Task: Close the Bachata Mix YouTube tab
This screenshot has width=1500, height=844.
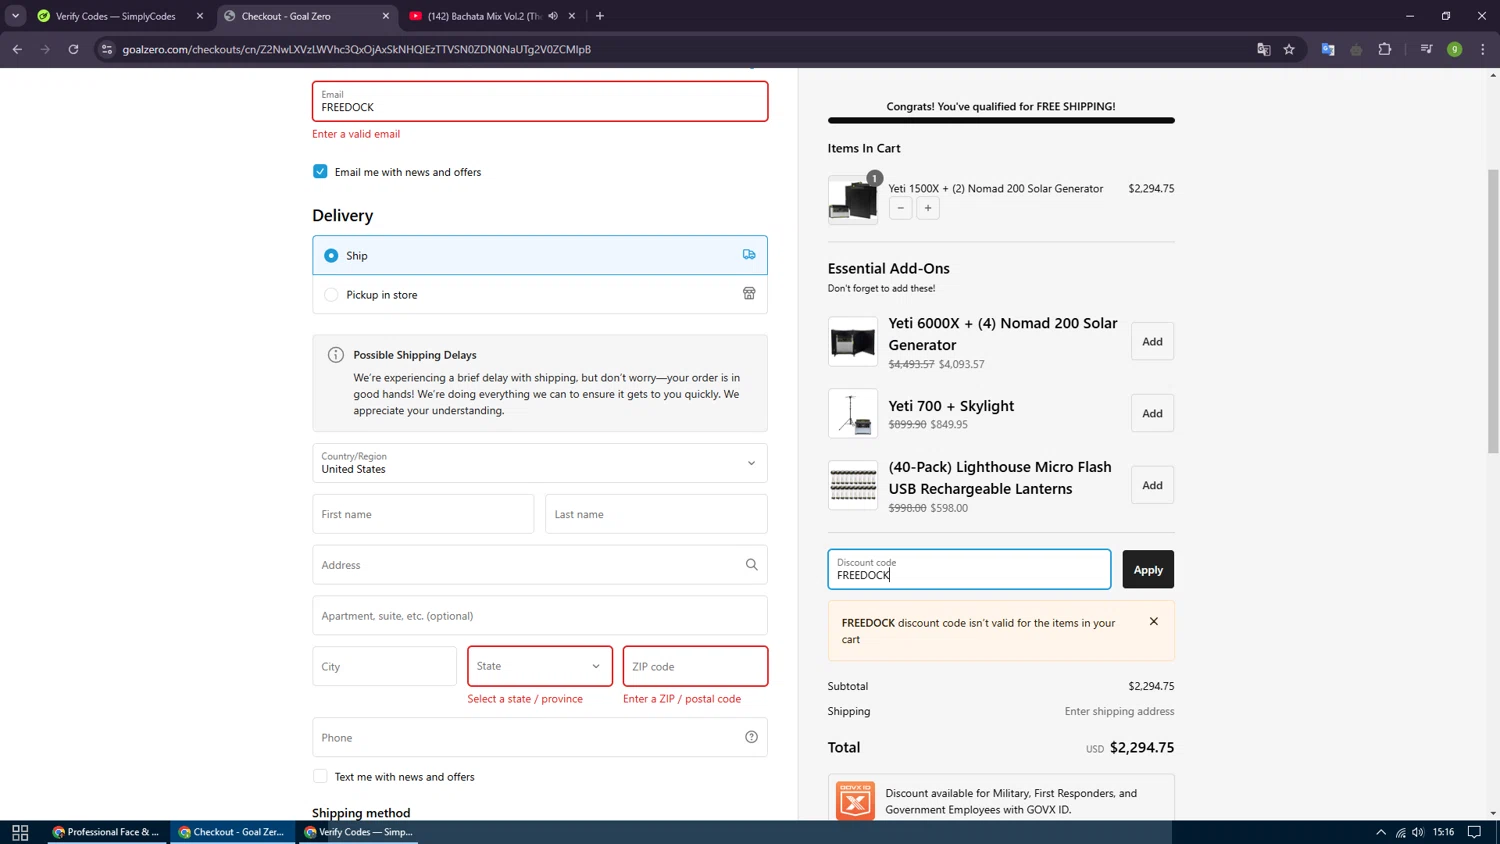Action: pos(572,16)
